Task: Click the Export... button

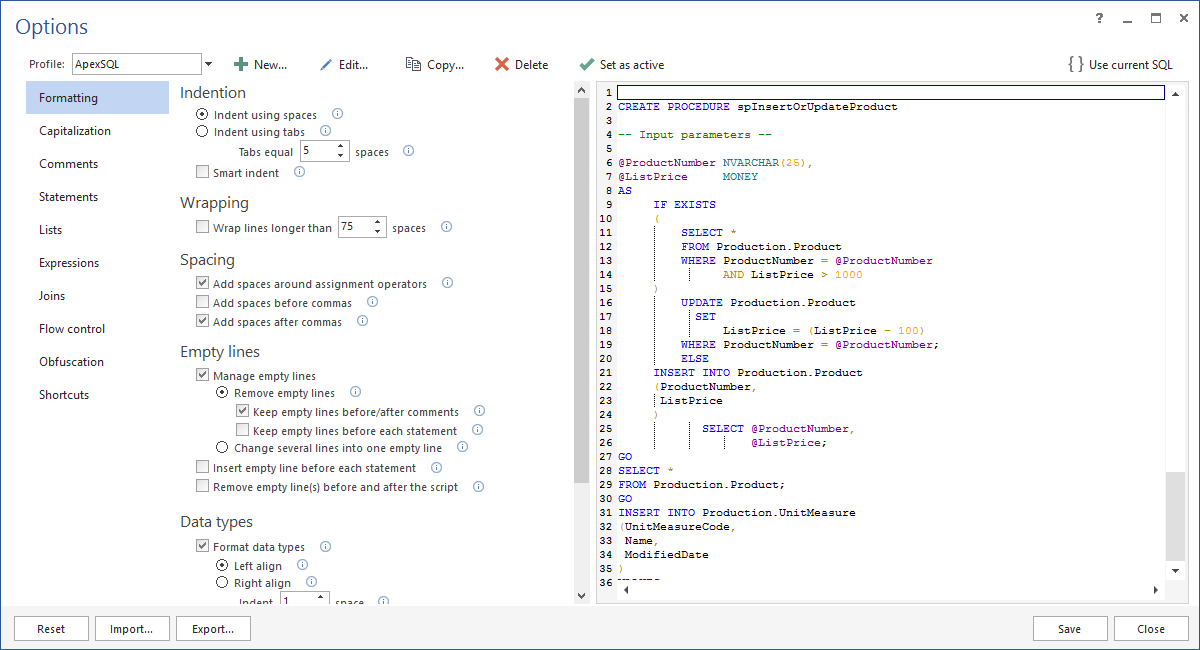Action: pos(213,629)
